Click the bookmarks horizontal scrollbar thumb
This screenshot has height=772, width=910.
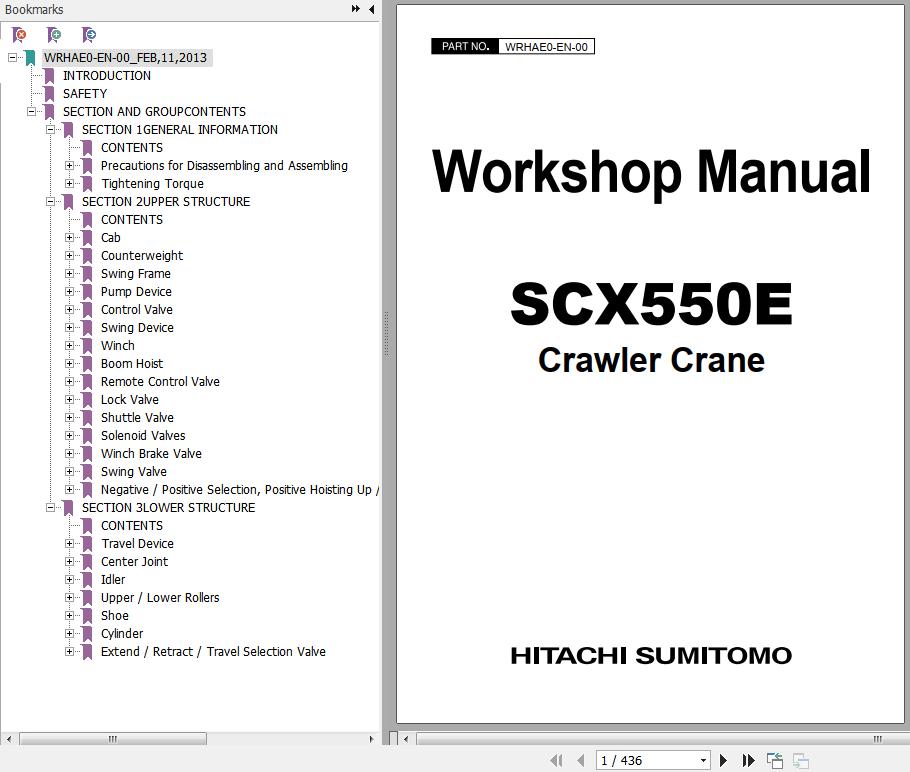click(113, 739)
